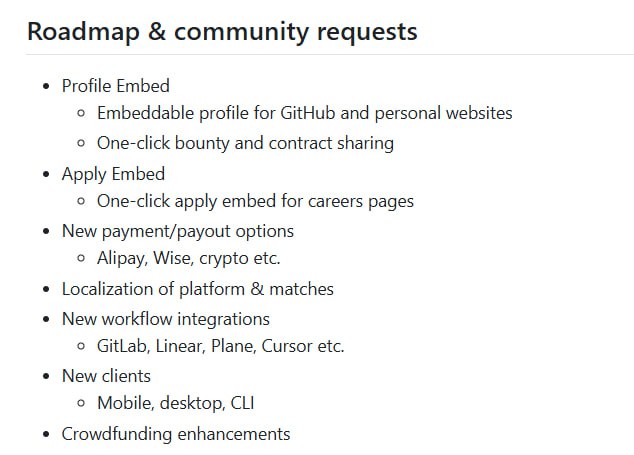Click the word "GitLab"
Viewport: 634px width, 455px height.
[122, 347]
